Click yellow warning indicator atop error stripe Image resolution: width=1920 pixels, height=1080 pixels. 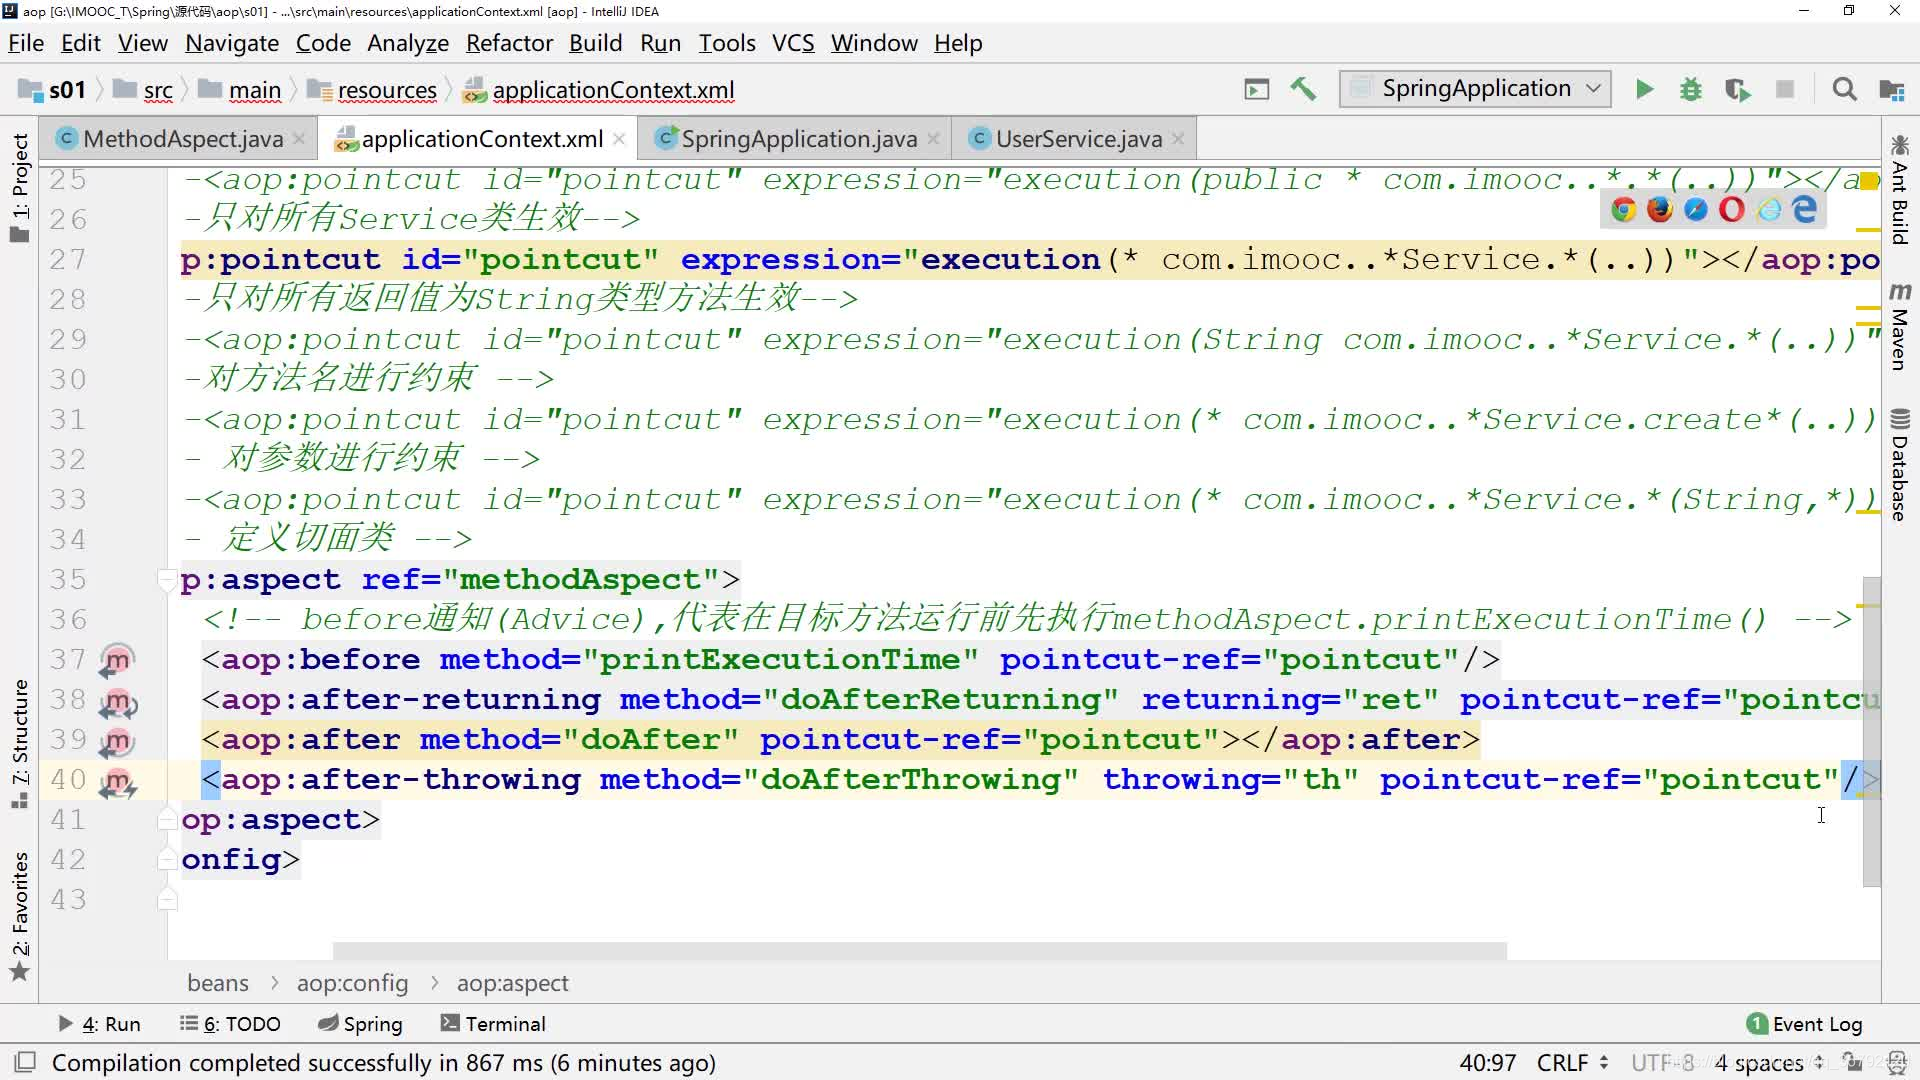(x=1869, y=181)
